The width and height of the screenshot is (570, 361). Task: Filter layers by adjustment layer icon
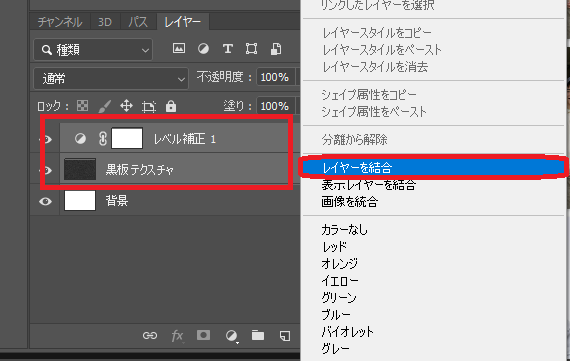pos(203,48)
